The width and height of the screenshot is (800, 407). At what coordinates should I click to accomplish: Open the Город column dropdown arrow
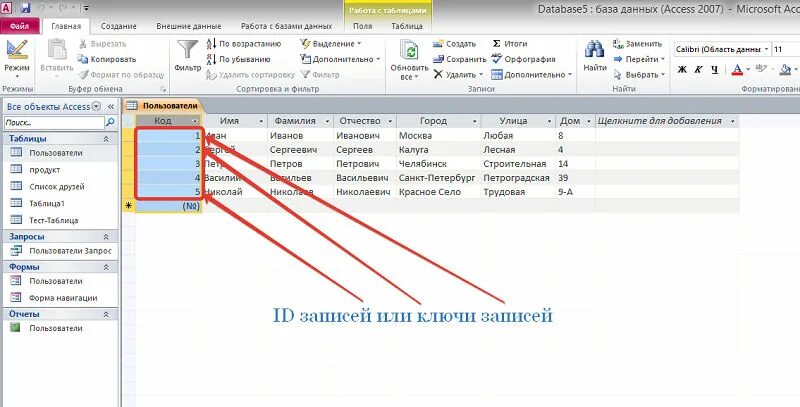474,121
